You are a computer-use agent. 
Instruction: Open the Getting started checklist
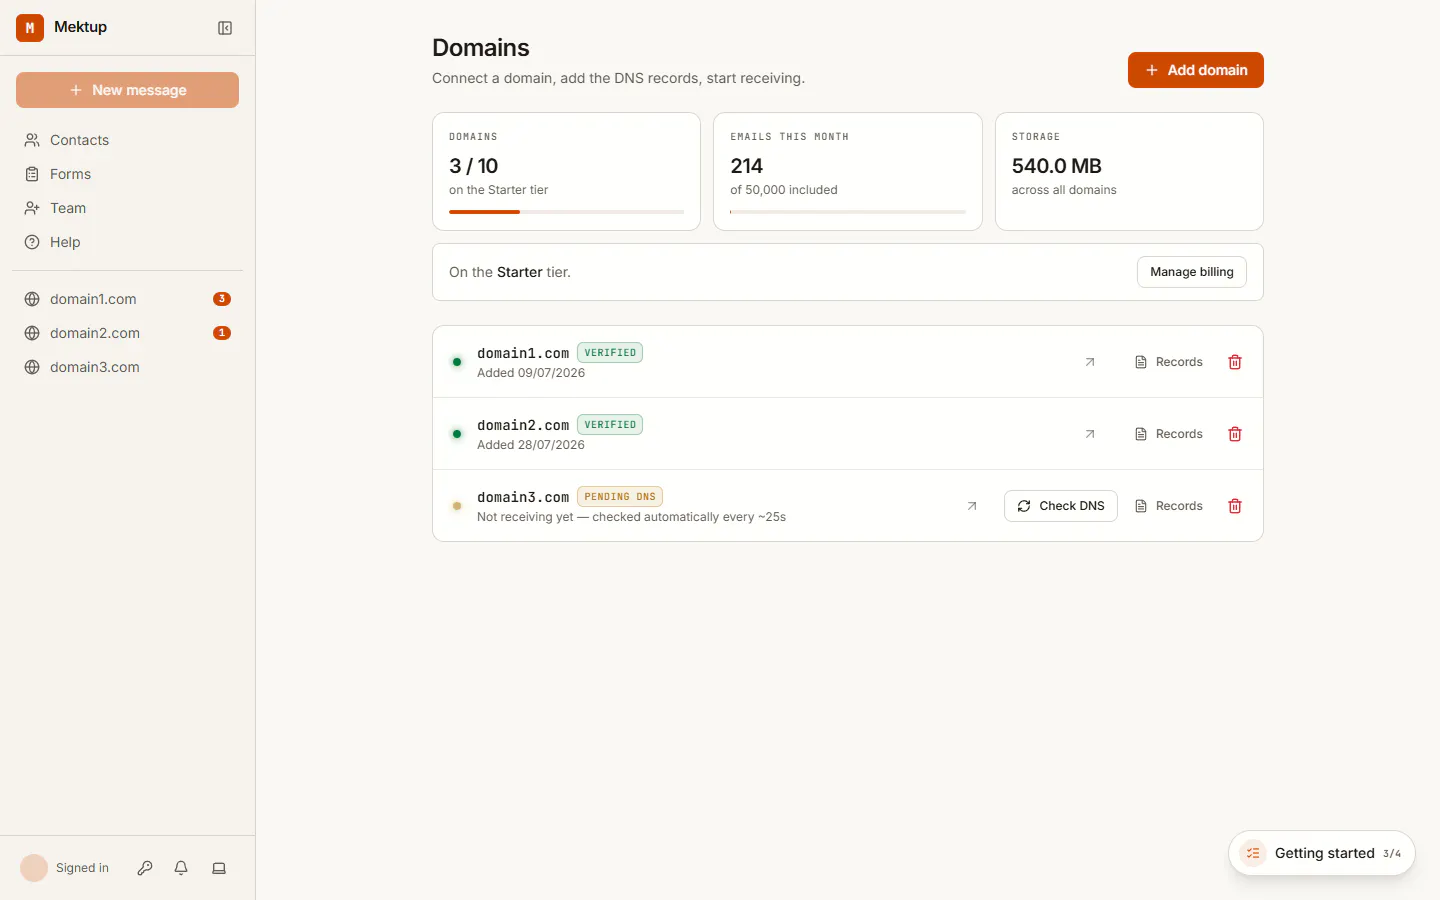(1321, 853)
